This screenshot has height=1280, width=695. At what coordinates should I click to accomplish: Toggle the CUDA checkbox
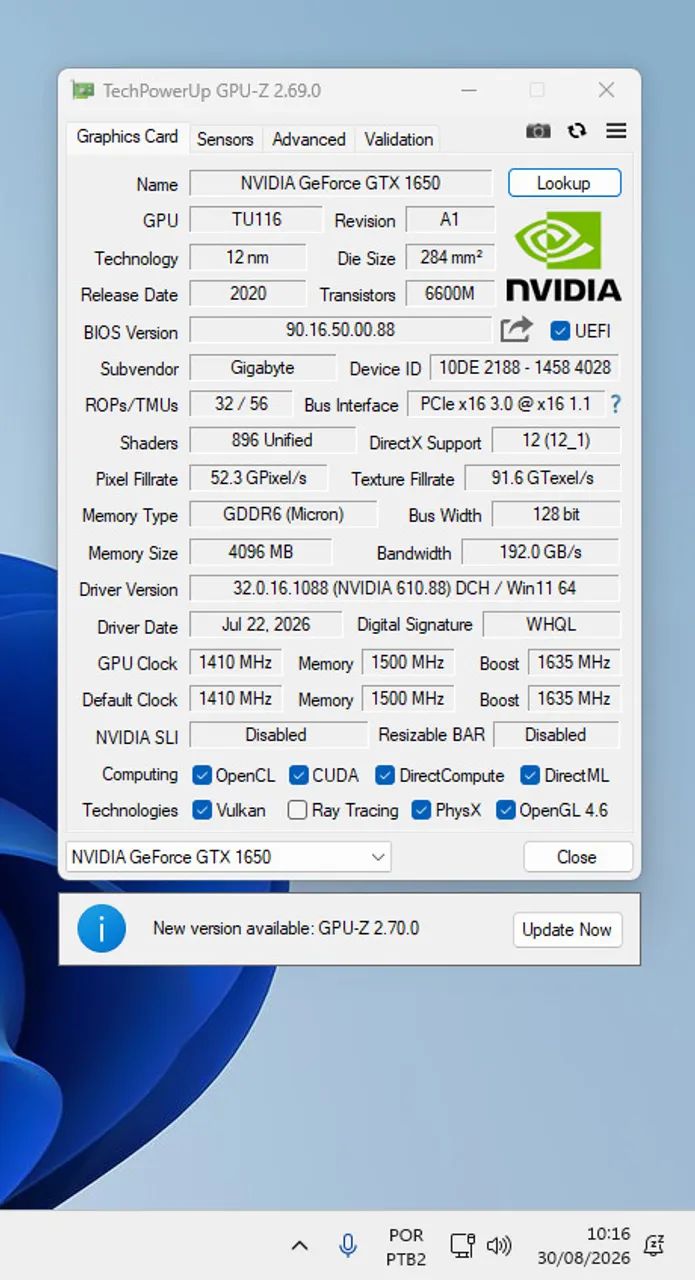point(298,775)
